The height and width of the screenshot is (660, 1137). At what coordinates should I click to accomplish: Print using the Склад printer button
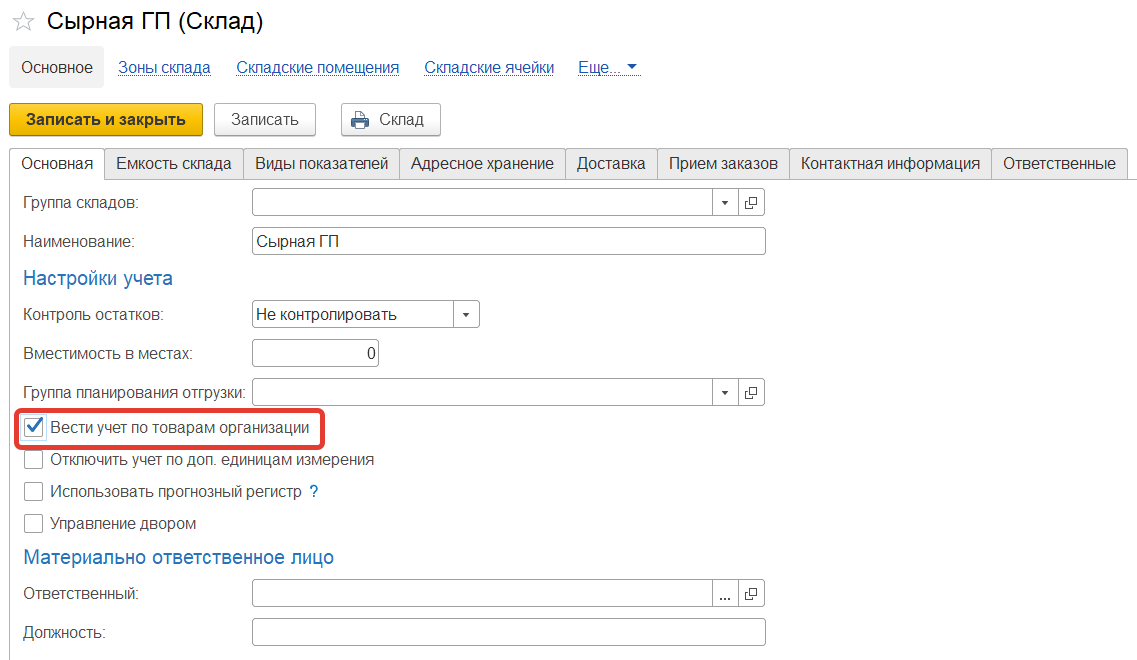click(x=390, y=120)
